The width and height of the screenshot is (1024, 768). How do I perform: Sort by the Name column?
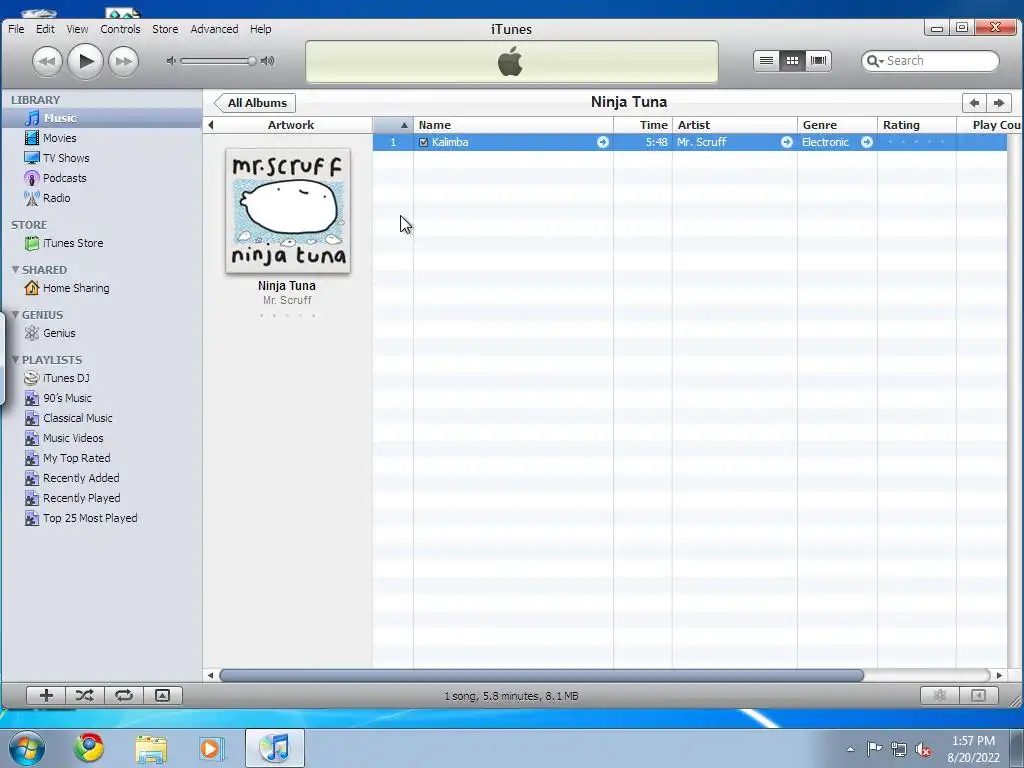point(513,125)
